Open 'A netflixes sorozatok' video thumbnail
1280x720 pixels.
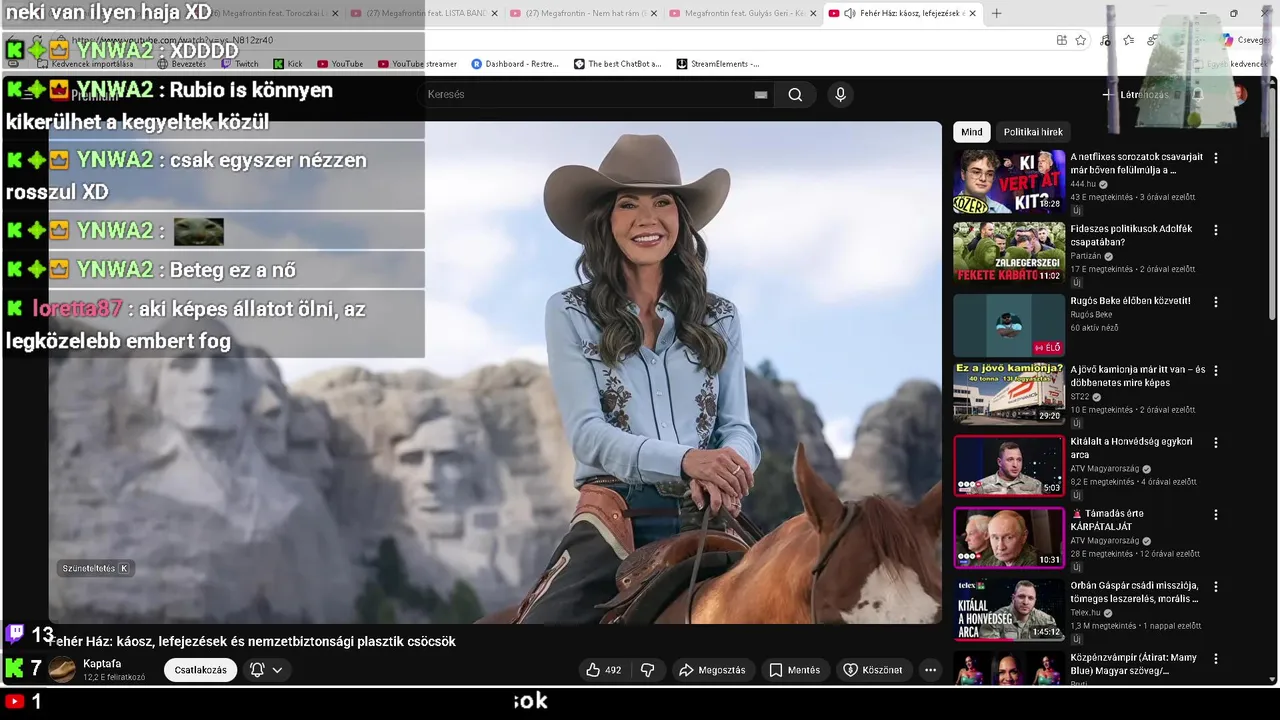click(1009, 182)
